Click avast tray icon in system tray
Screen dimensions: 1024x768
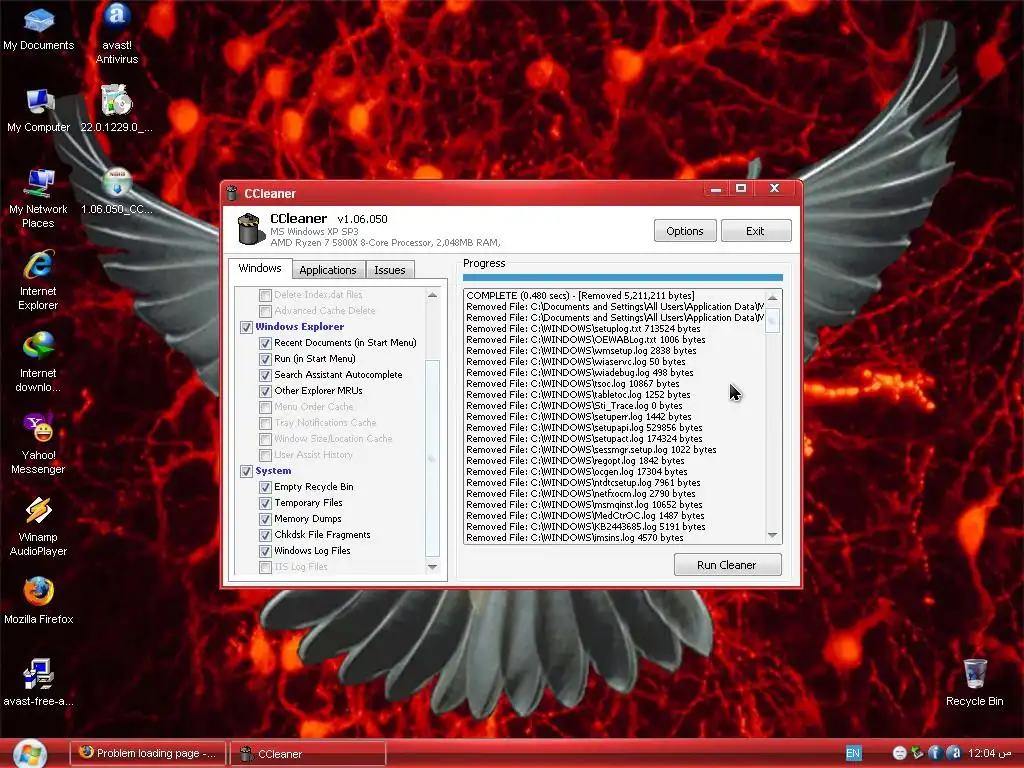coord(953,753)
